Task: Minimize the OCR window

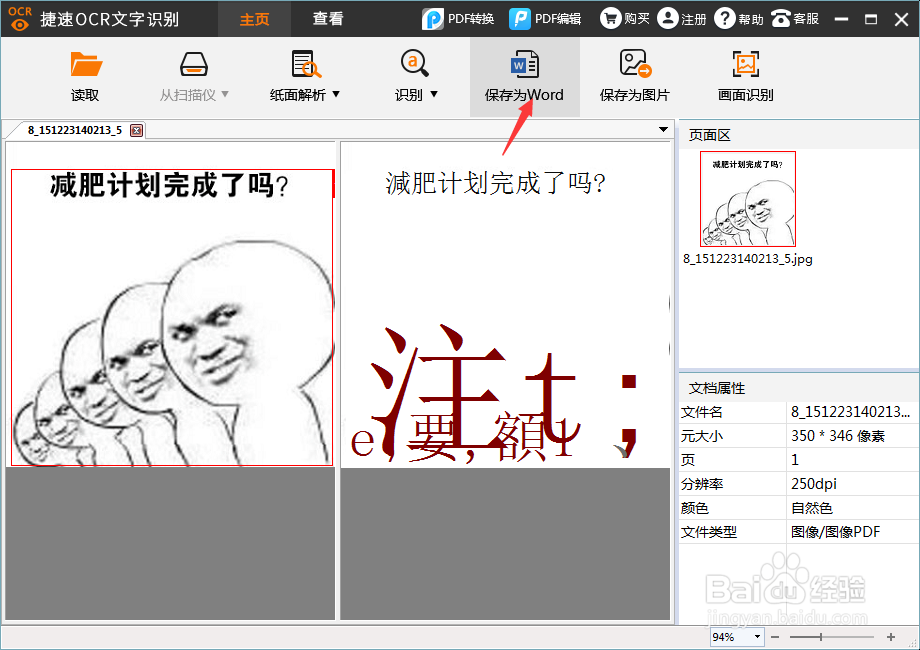Action: 841,19
